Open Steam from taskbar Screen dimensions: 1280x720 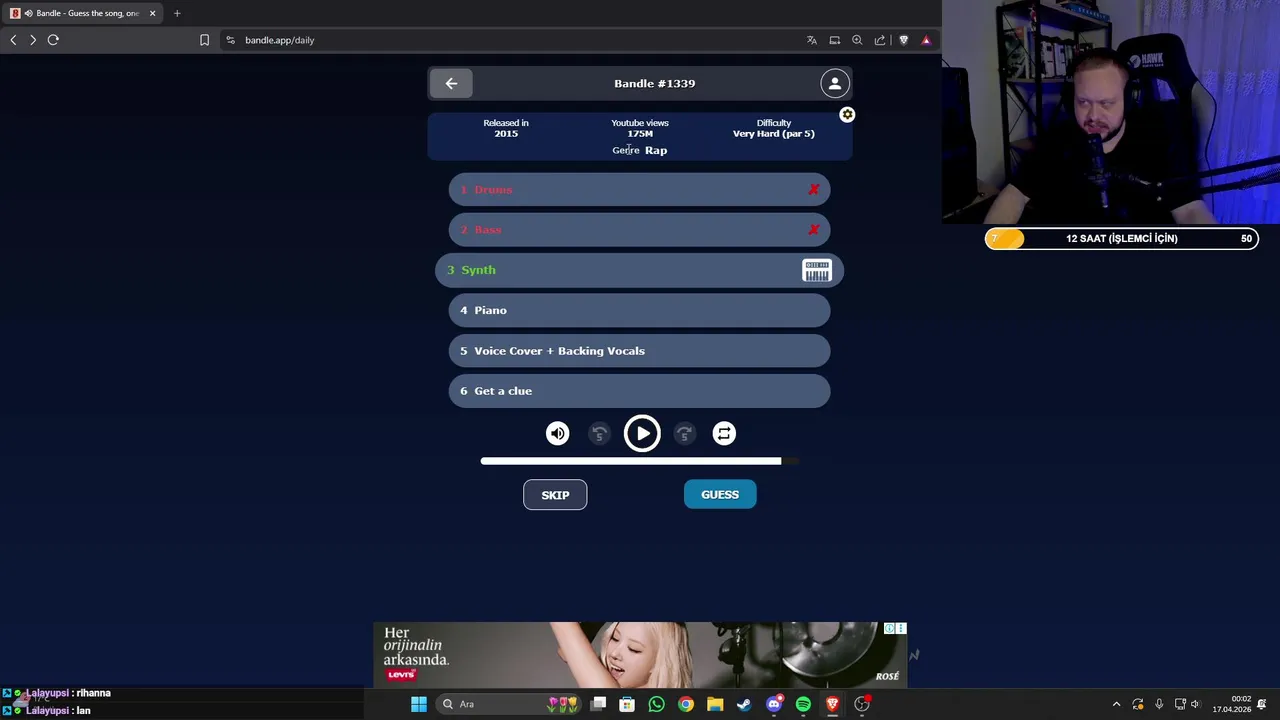tap(744, 704)
